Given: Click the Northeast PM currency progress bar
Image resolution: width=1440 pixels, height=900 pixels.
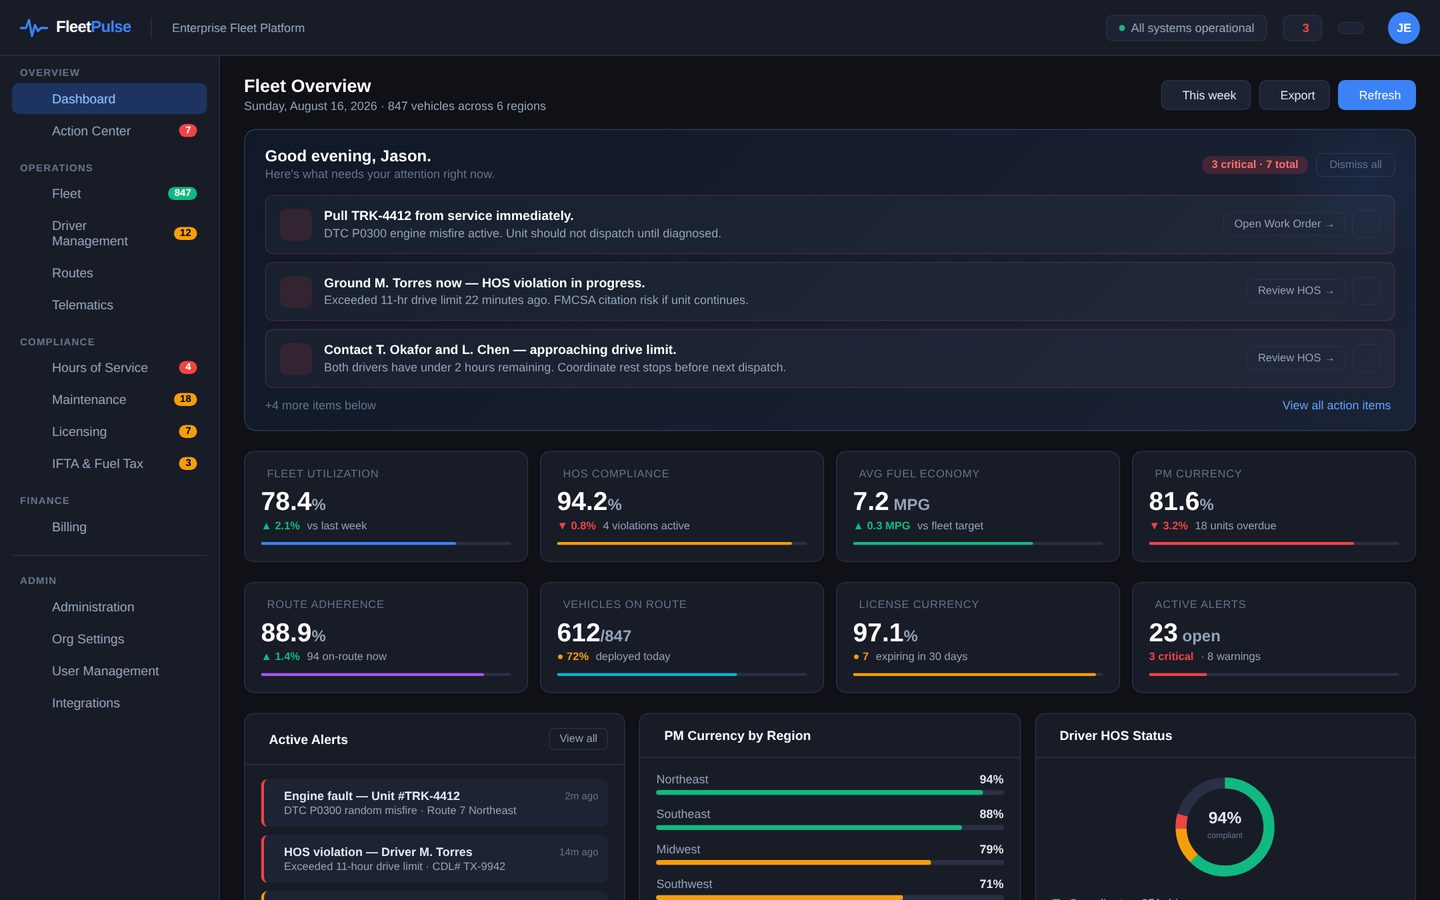Looking at the screenshot, I should tap(830, 792).
